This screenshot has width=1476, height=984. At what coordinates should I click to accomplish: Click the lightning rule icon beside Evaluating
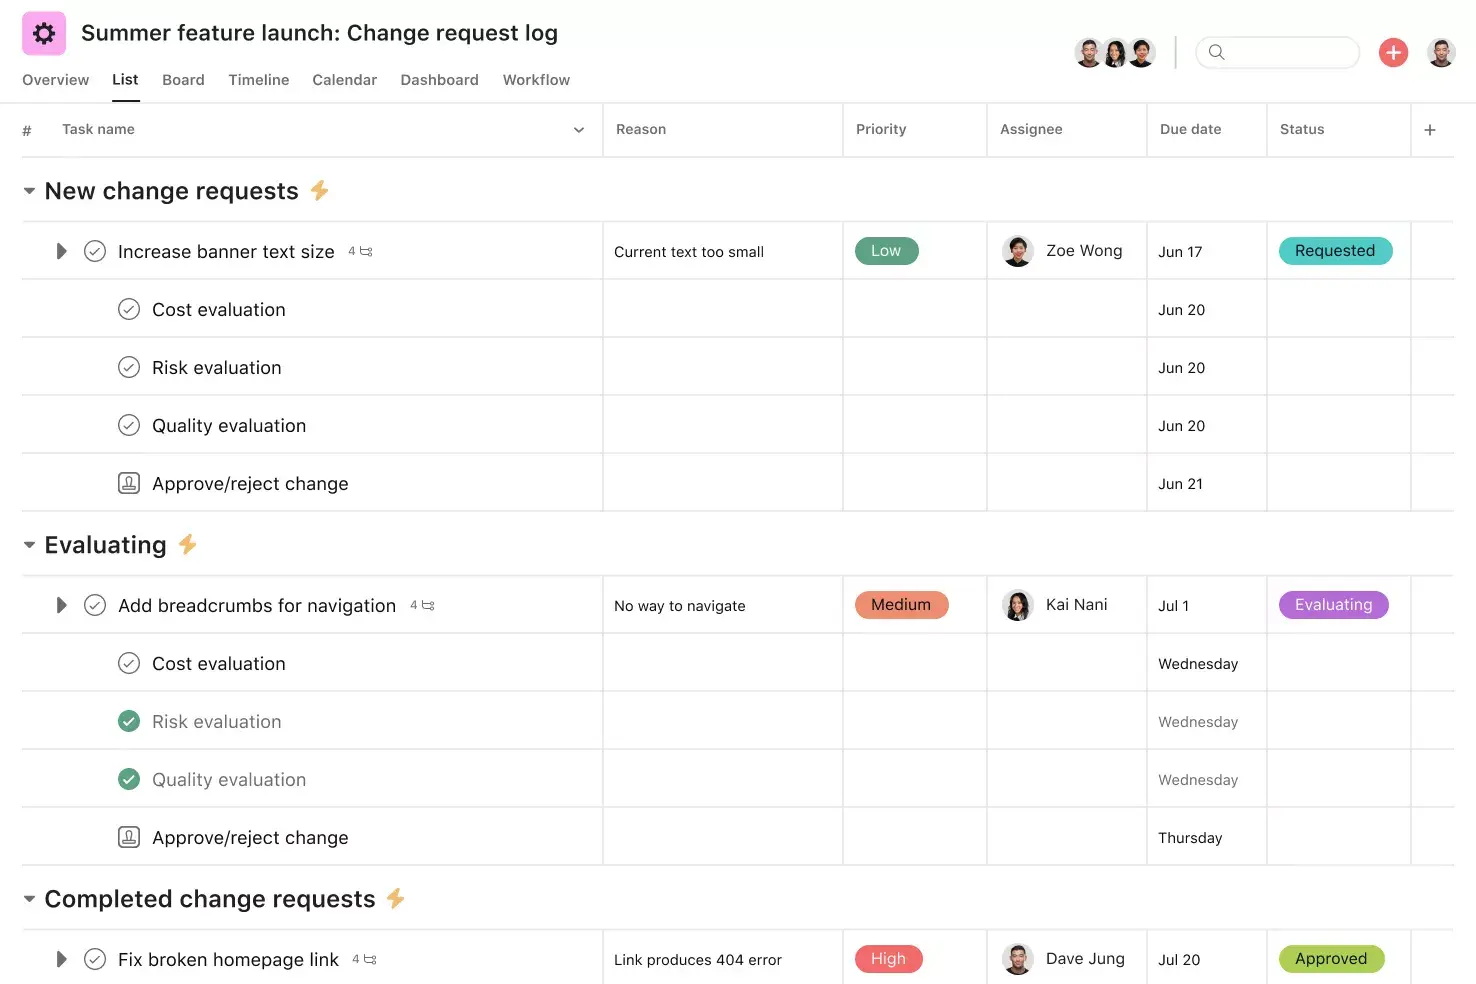187,544
